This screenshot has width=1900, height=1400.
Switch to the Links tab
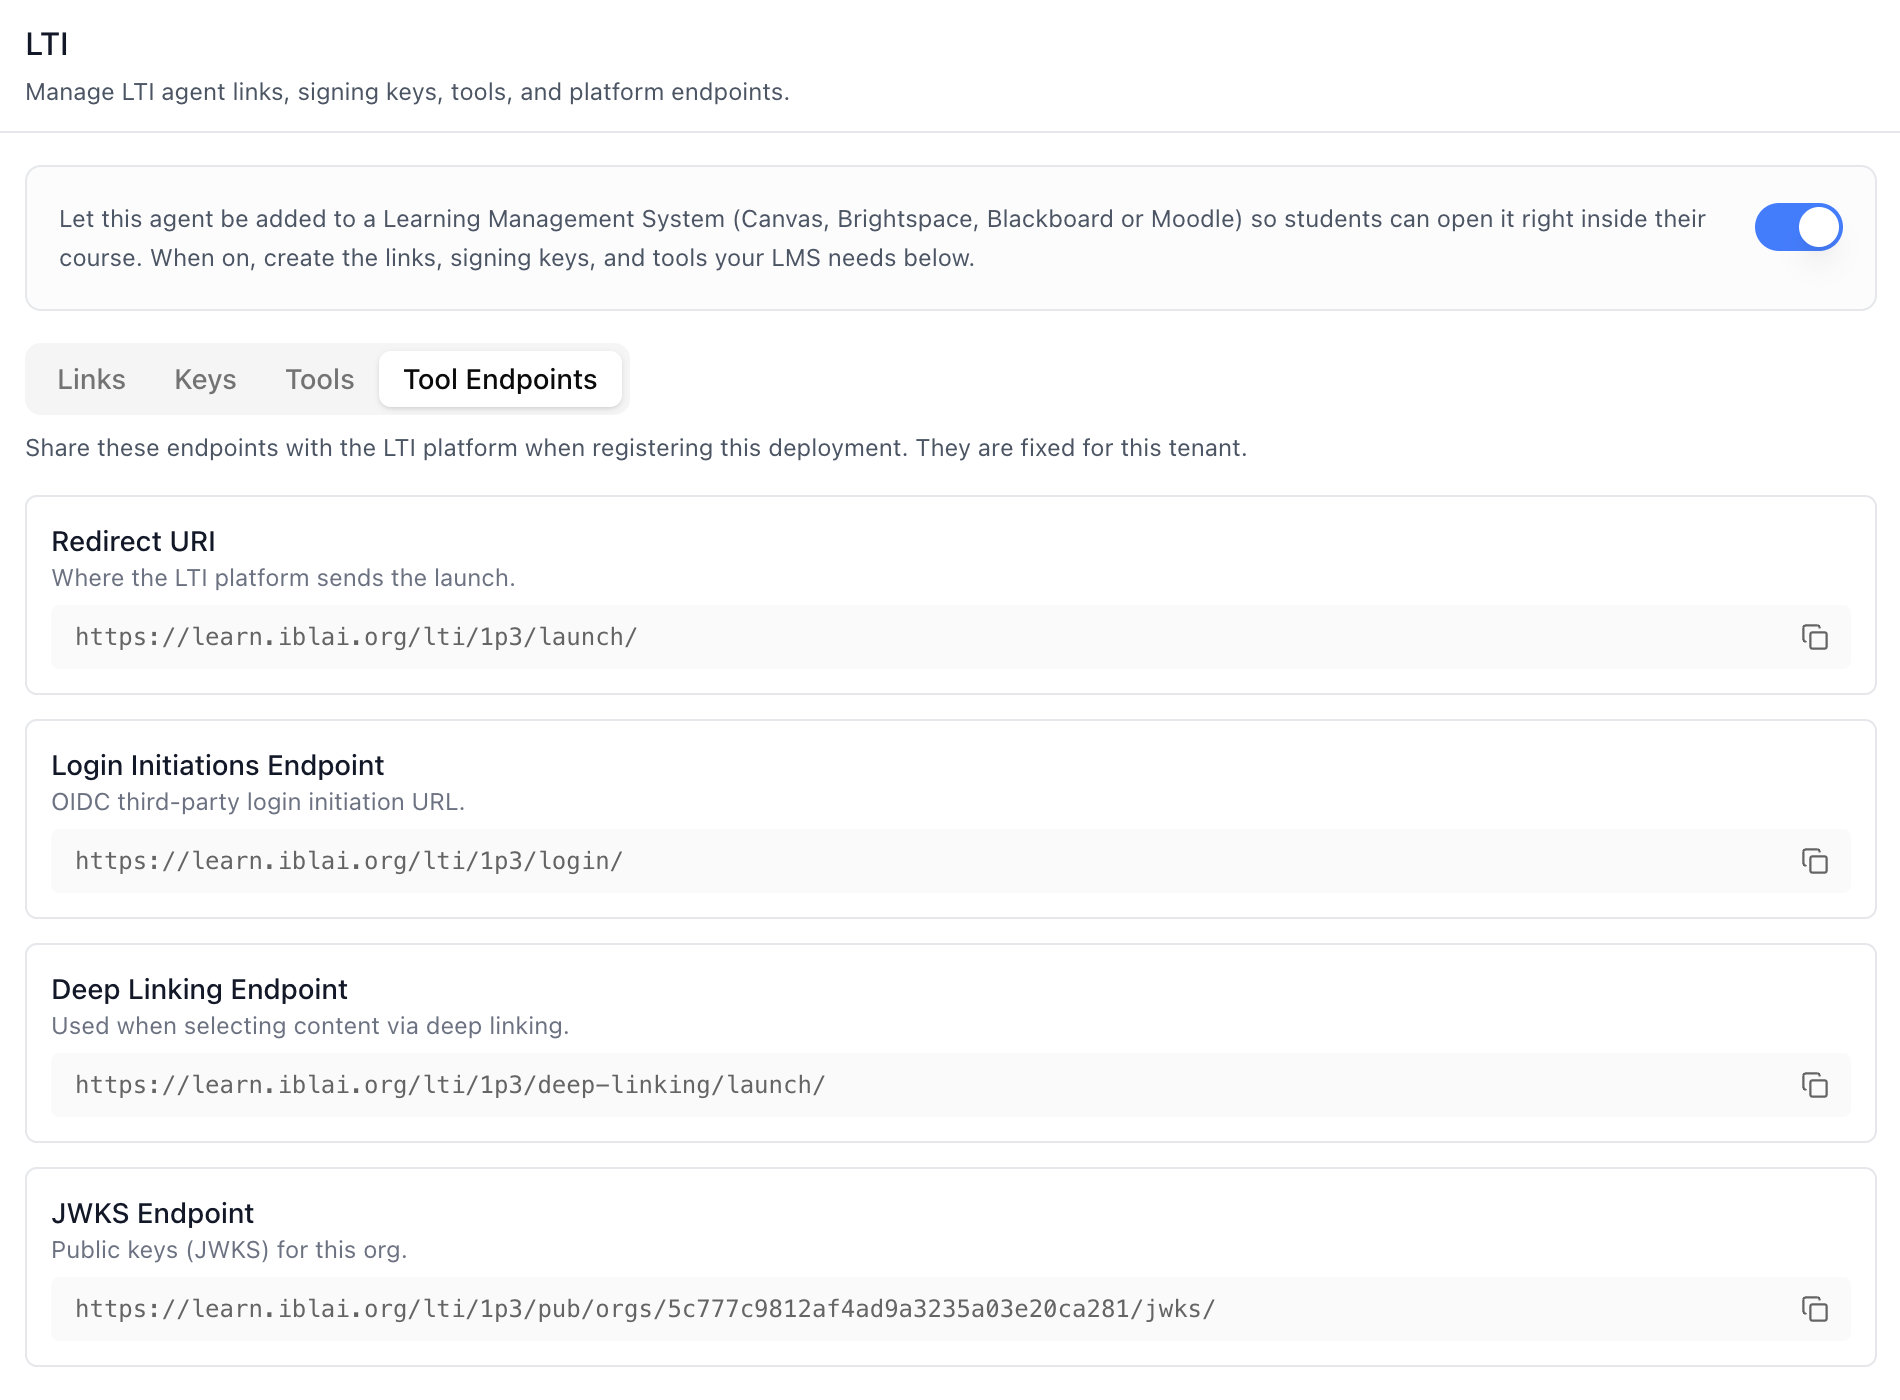pos(91,379)
